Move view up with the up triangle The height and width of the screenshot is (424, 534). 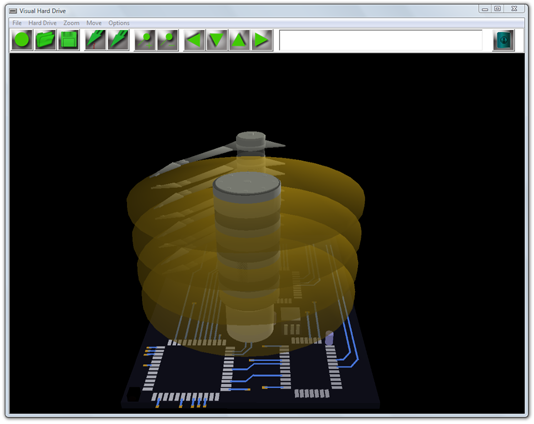(x=239, y=40)
